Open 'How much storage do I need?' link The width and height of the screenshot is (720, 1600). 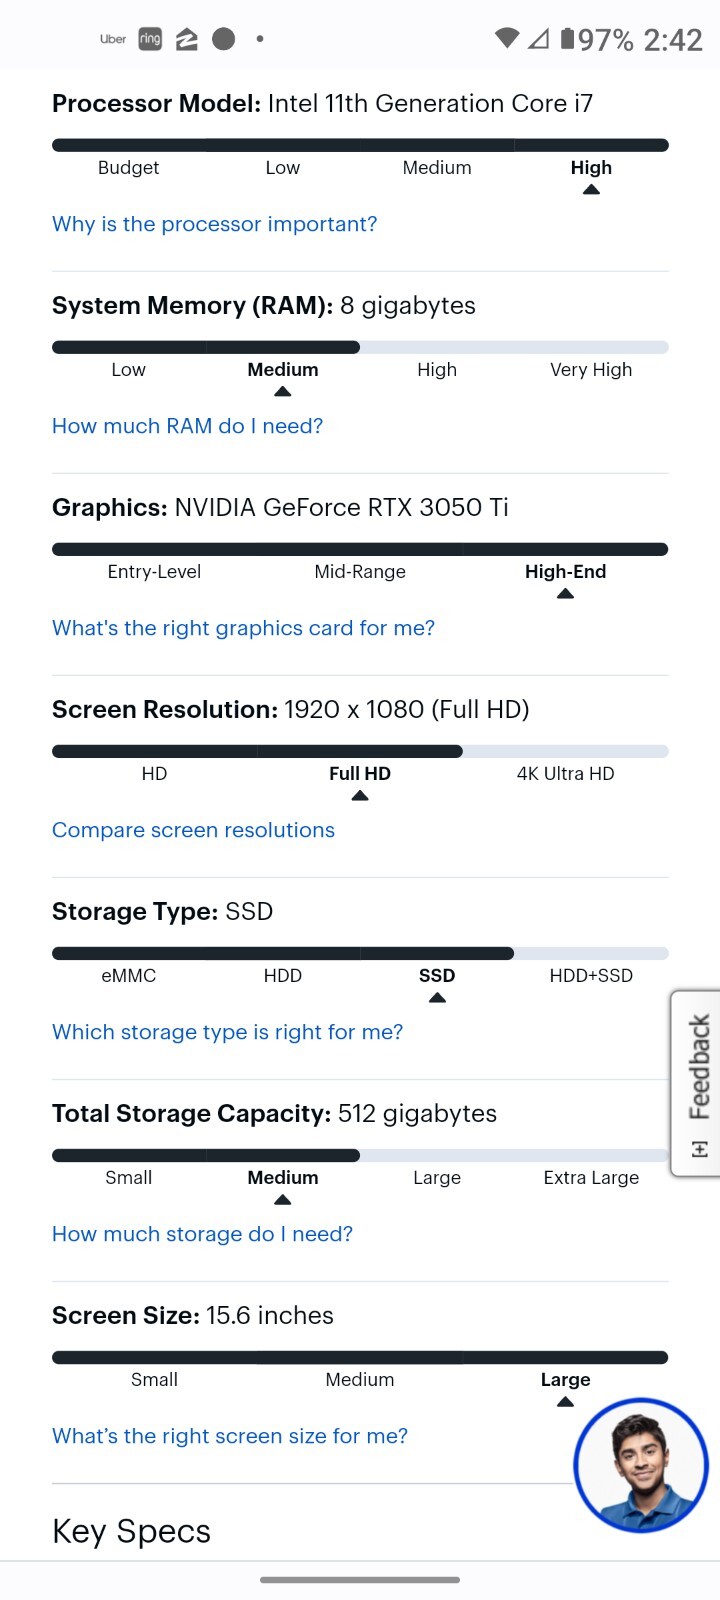coord(202,1234)
